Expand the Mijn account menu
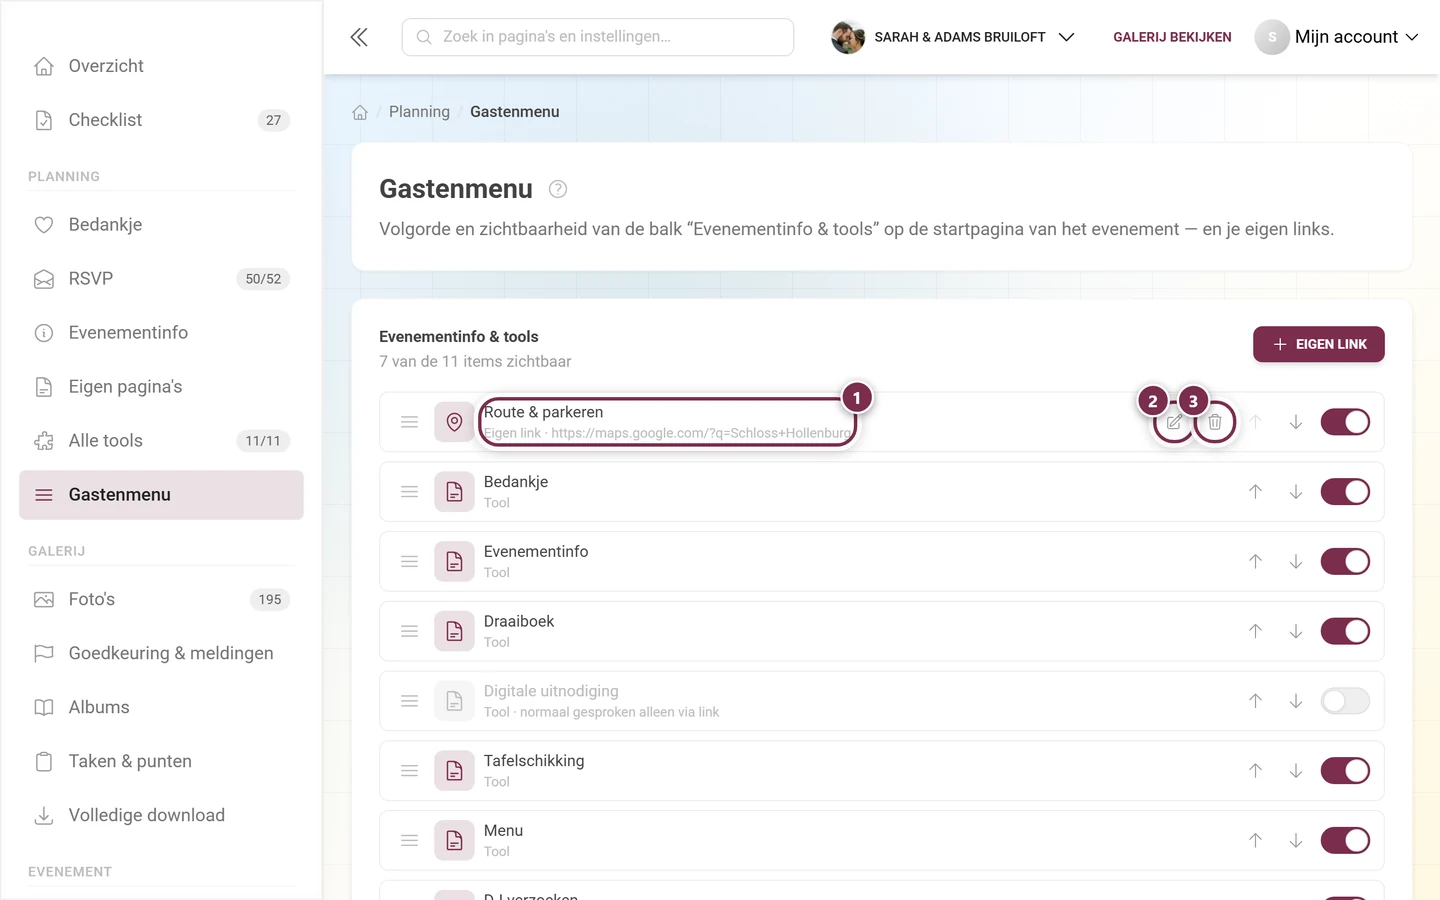Image resolution: width=1440 pixels, height=900 pixels. pyautogui.click(x=1337, y=37)
